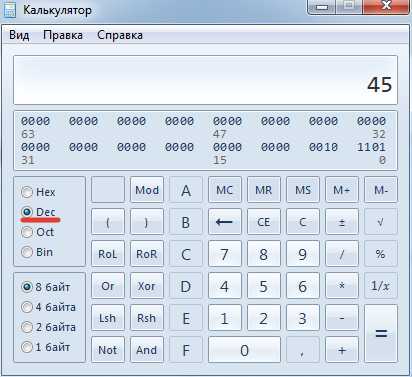Select the Oct radio button
The width and height of the screenshot is (412, 377).
point(37,232)
